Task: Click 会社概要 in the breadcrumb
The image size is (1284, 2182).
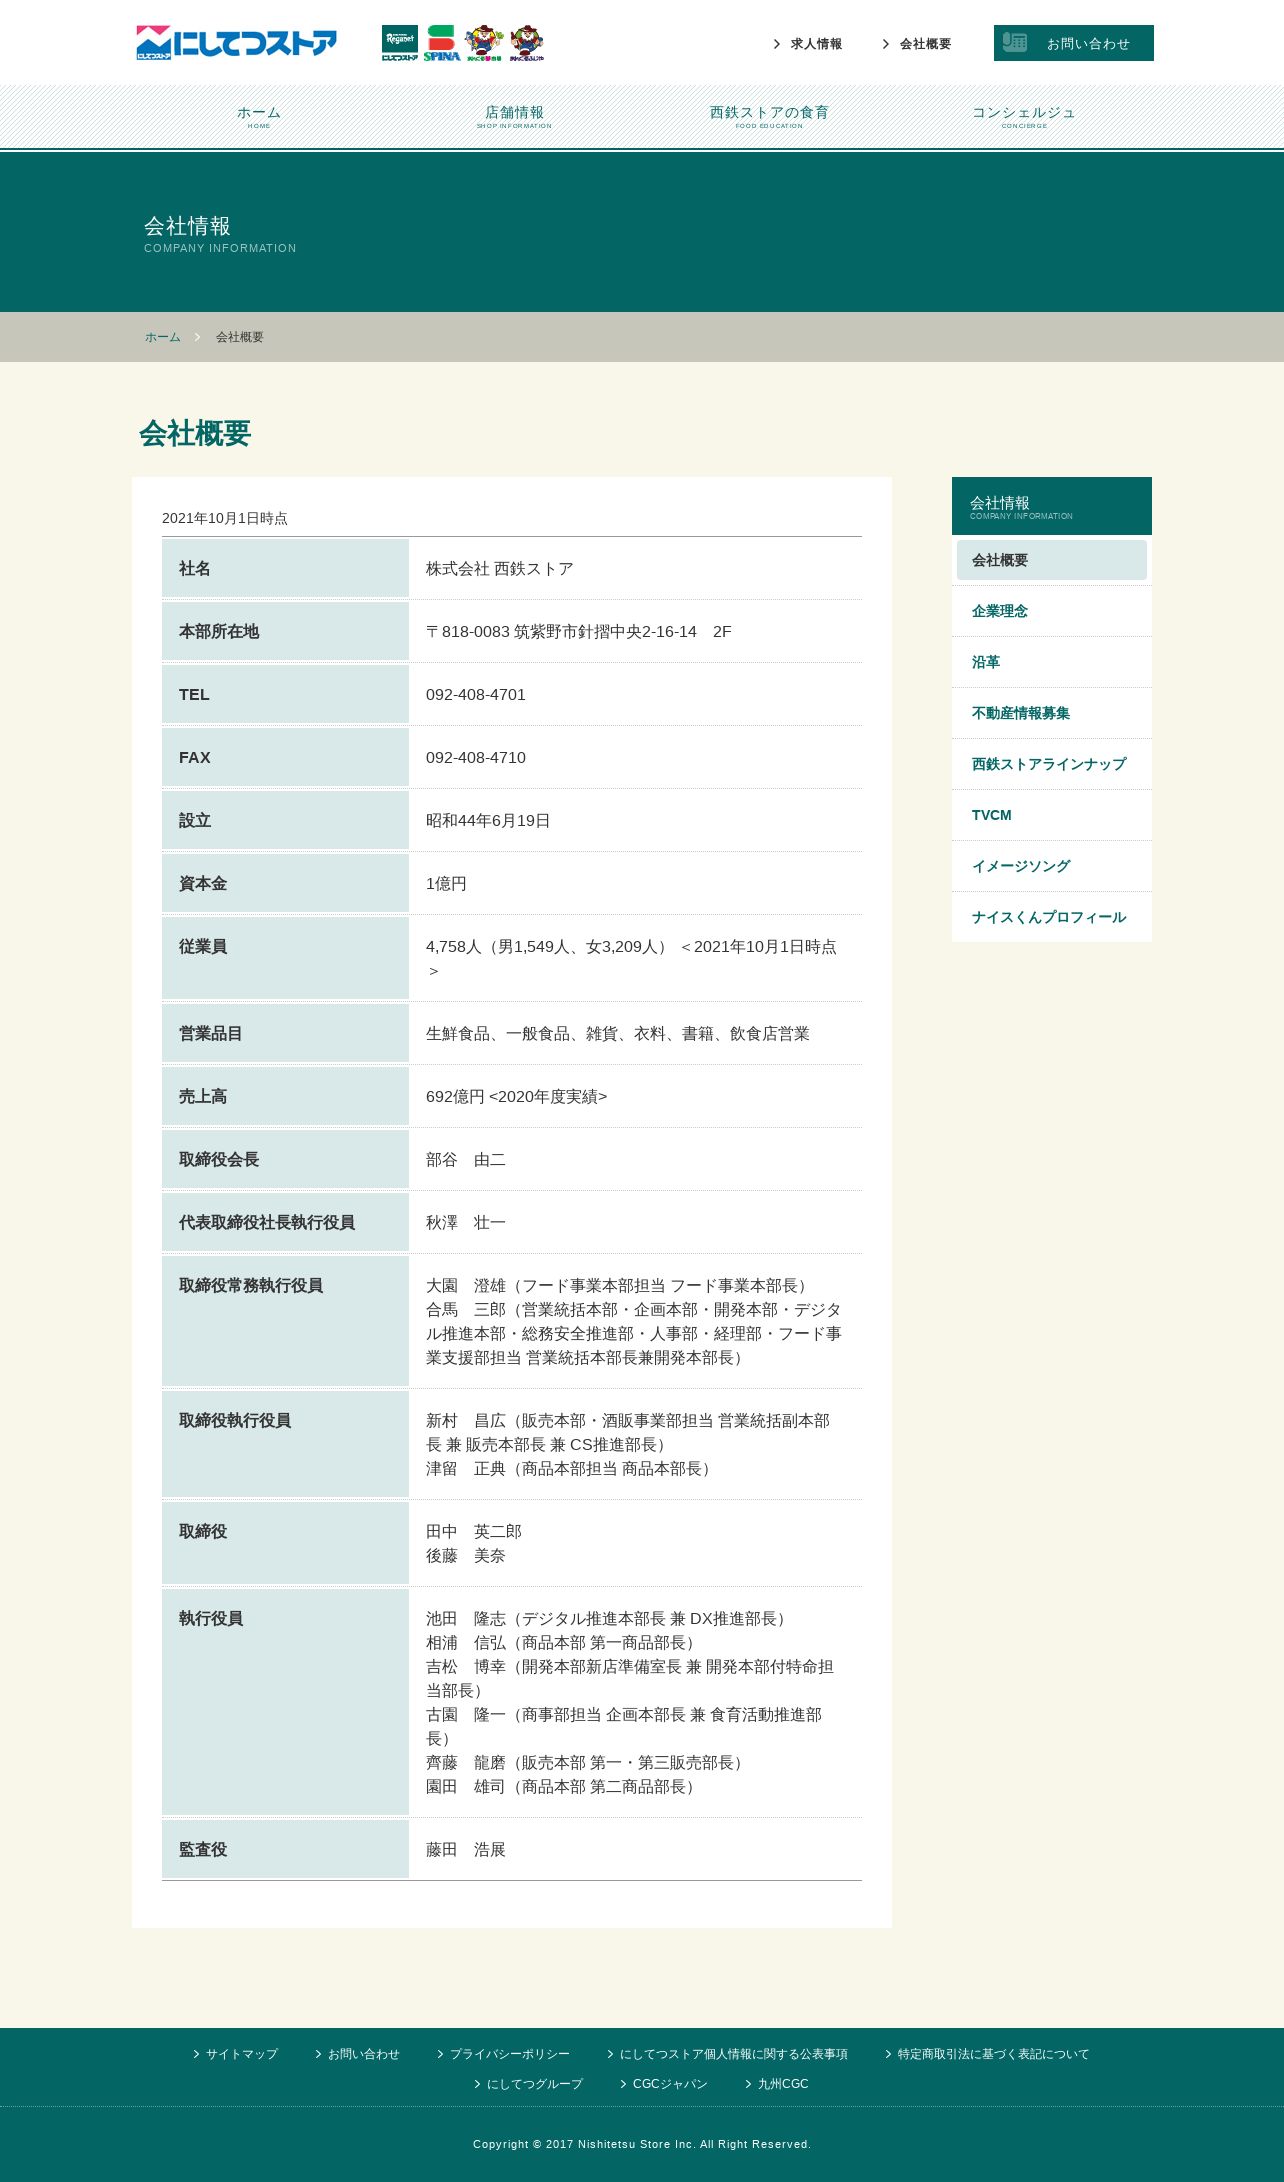Action: point(240,337)
